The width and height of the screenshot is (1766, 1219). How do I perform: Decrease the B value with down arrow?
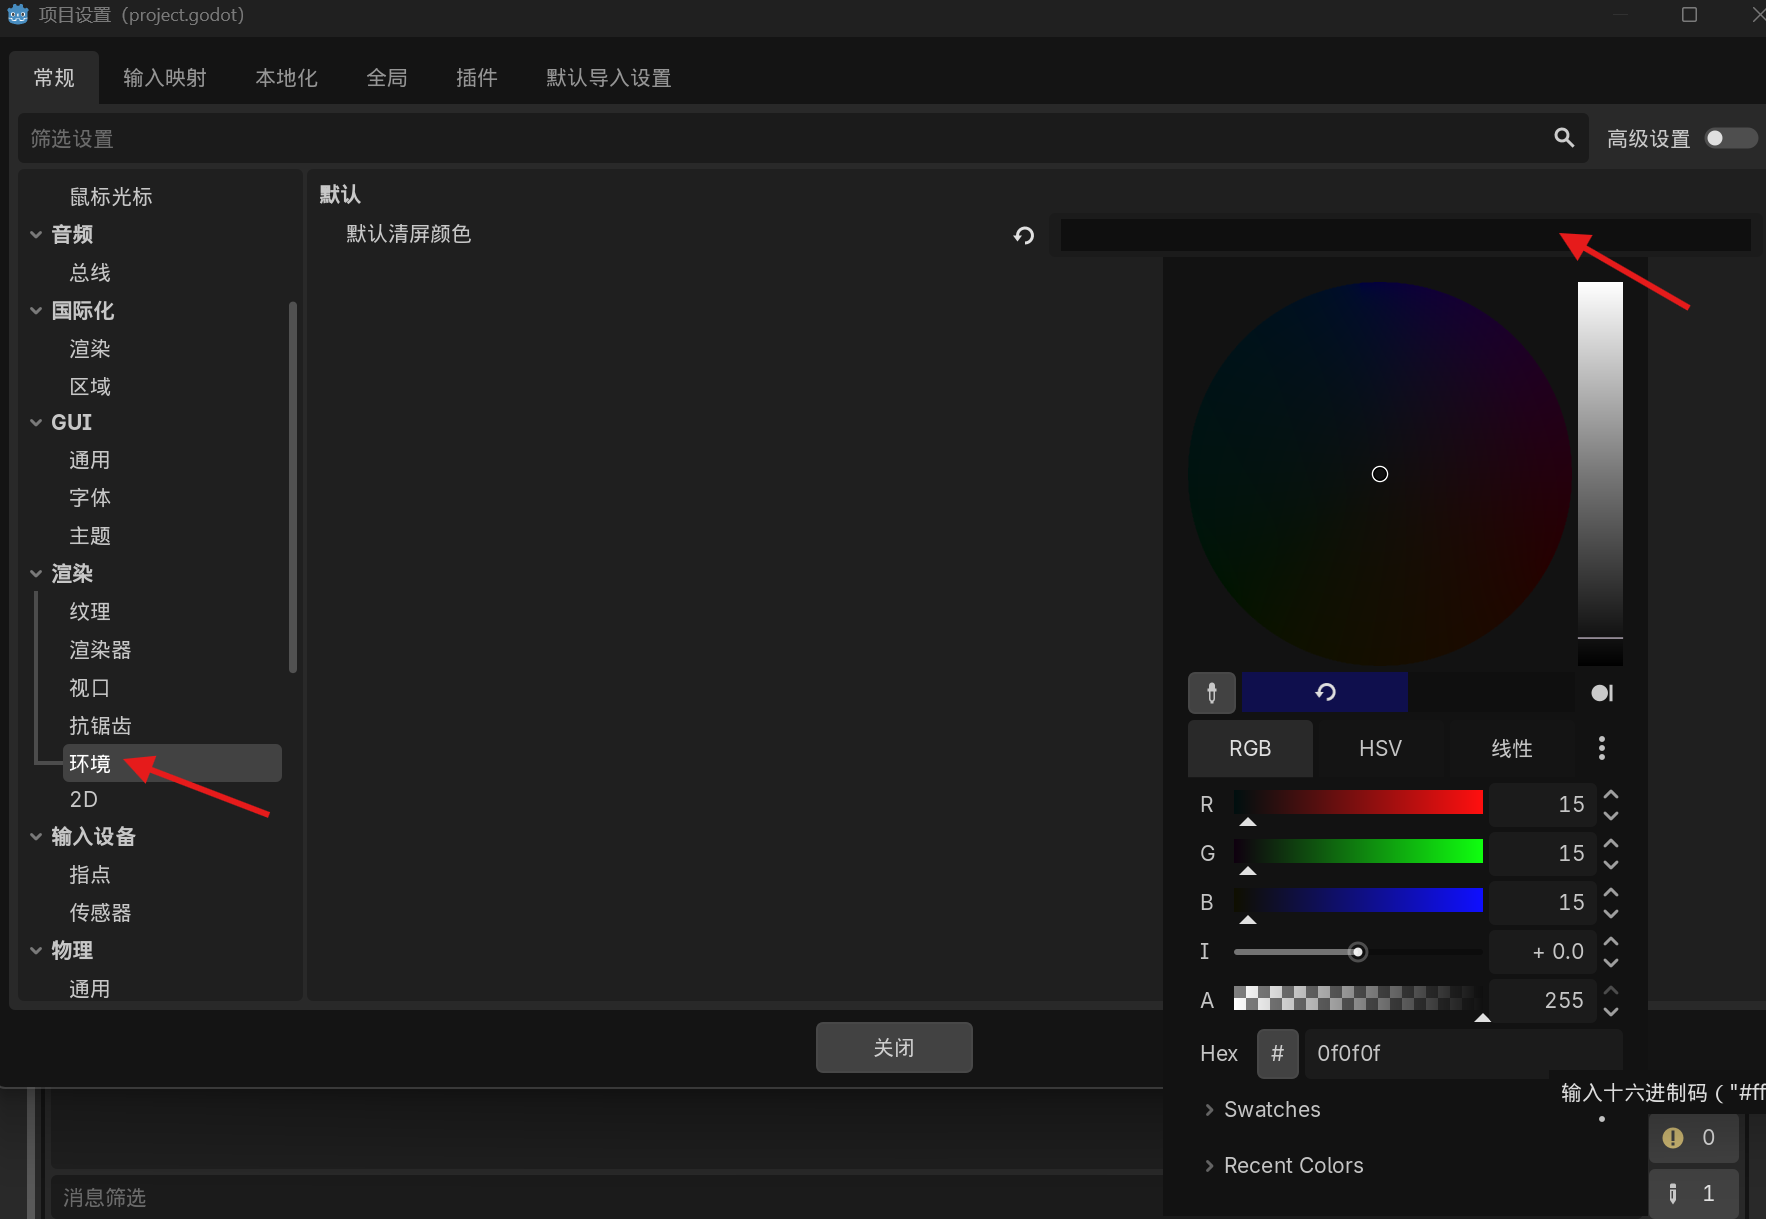click(1611, 914)
